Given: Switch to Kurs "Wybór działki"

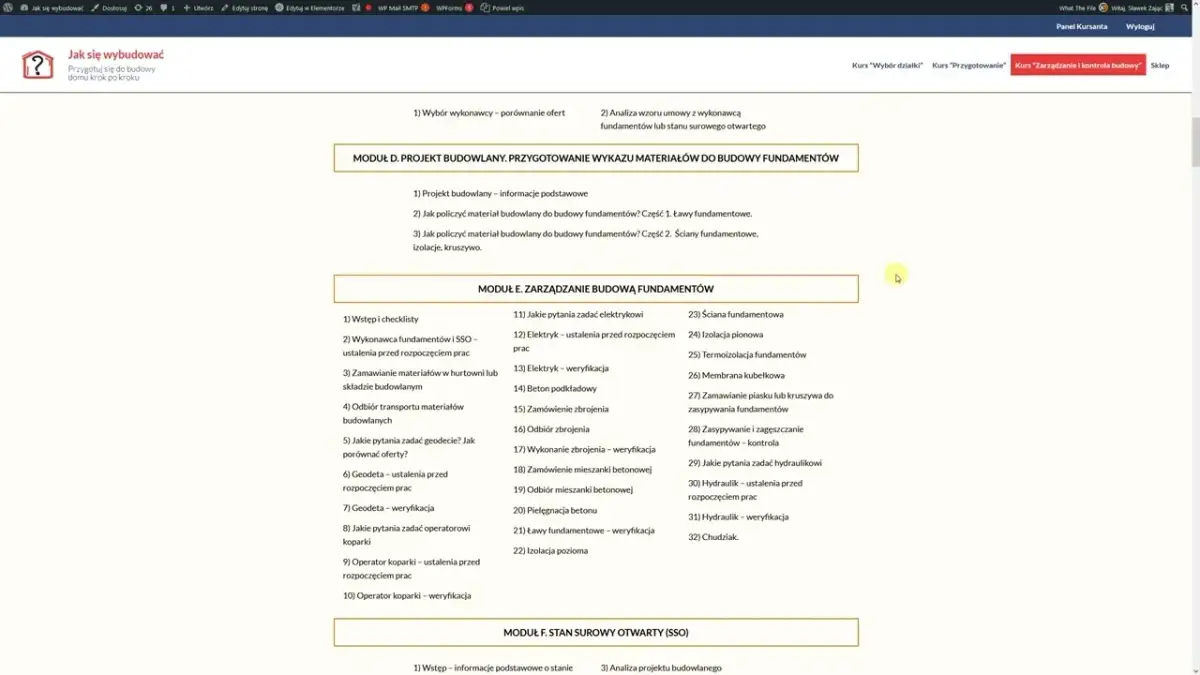Looking at the screenshot, I should (x=888, y=63).
